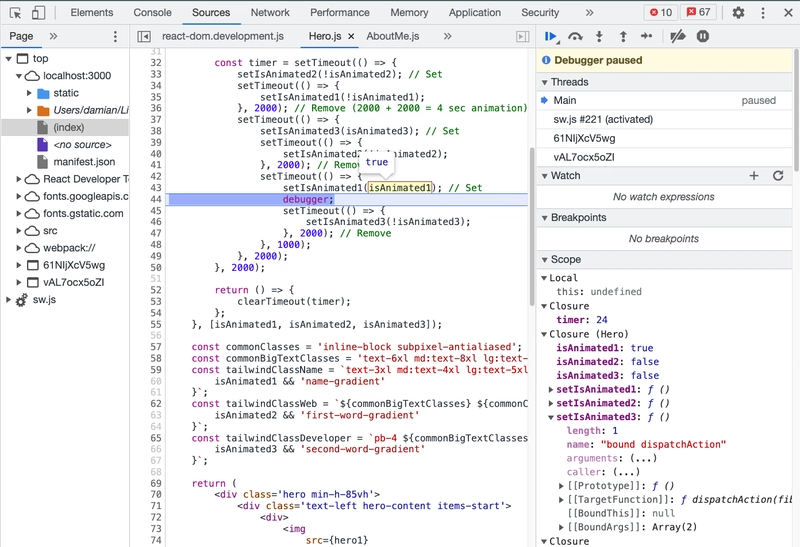This screenshot has width=800, height=547.
Task: Toggle the navigator sidebar icon
Action: [x=144, y=36]
